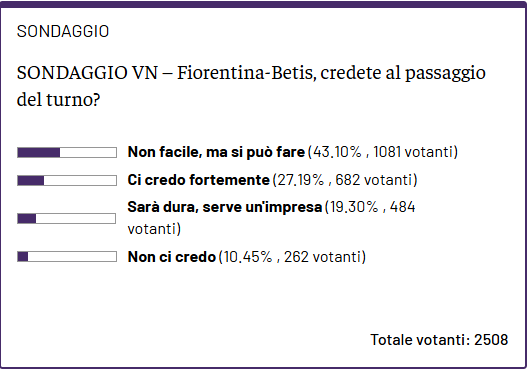Click the 'del turno?' second line of the title
This screenshot has height=370, width=527.
click(58, 99)
